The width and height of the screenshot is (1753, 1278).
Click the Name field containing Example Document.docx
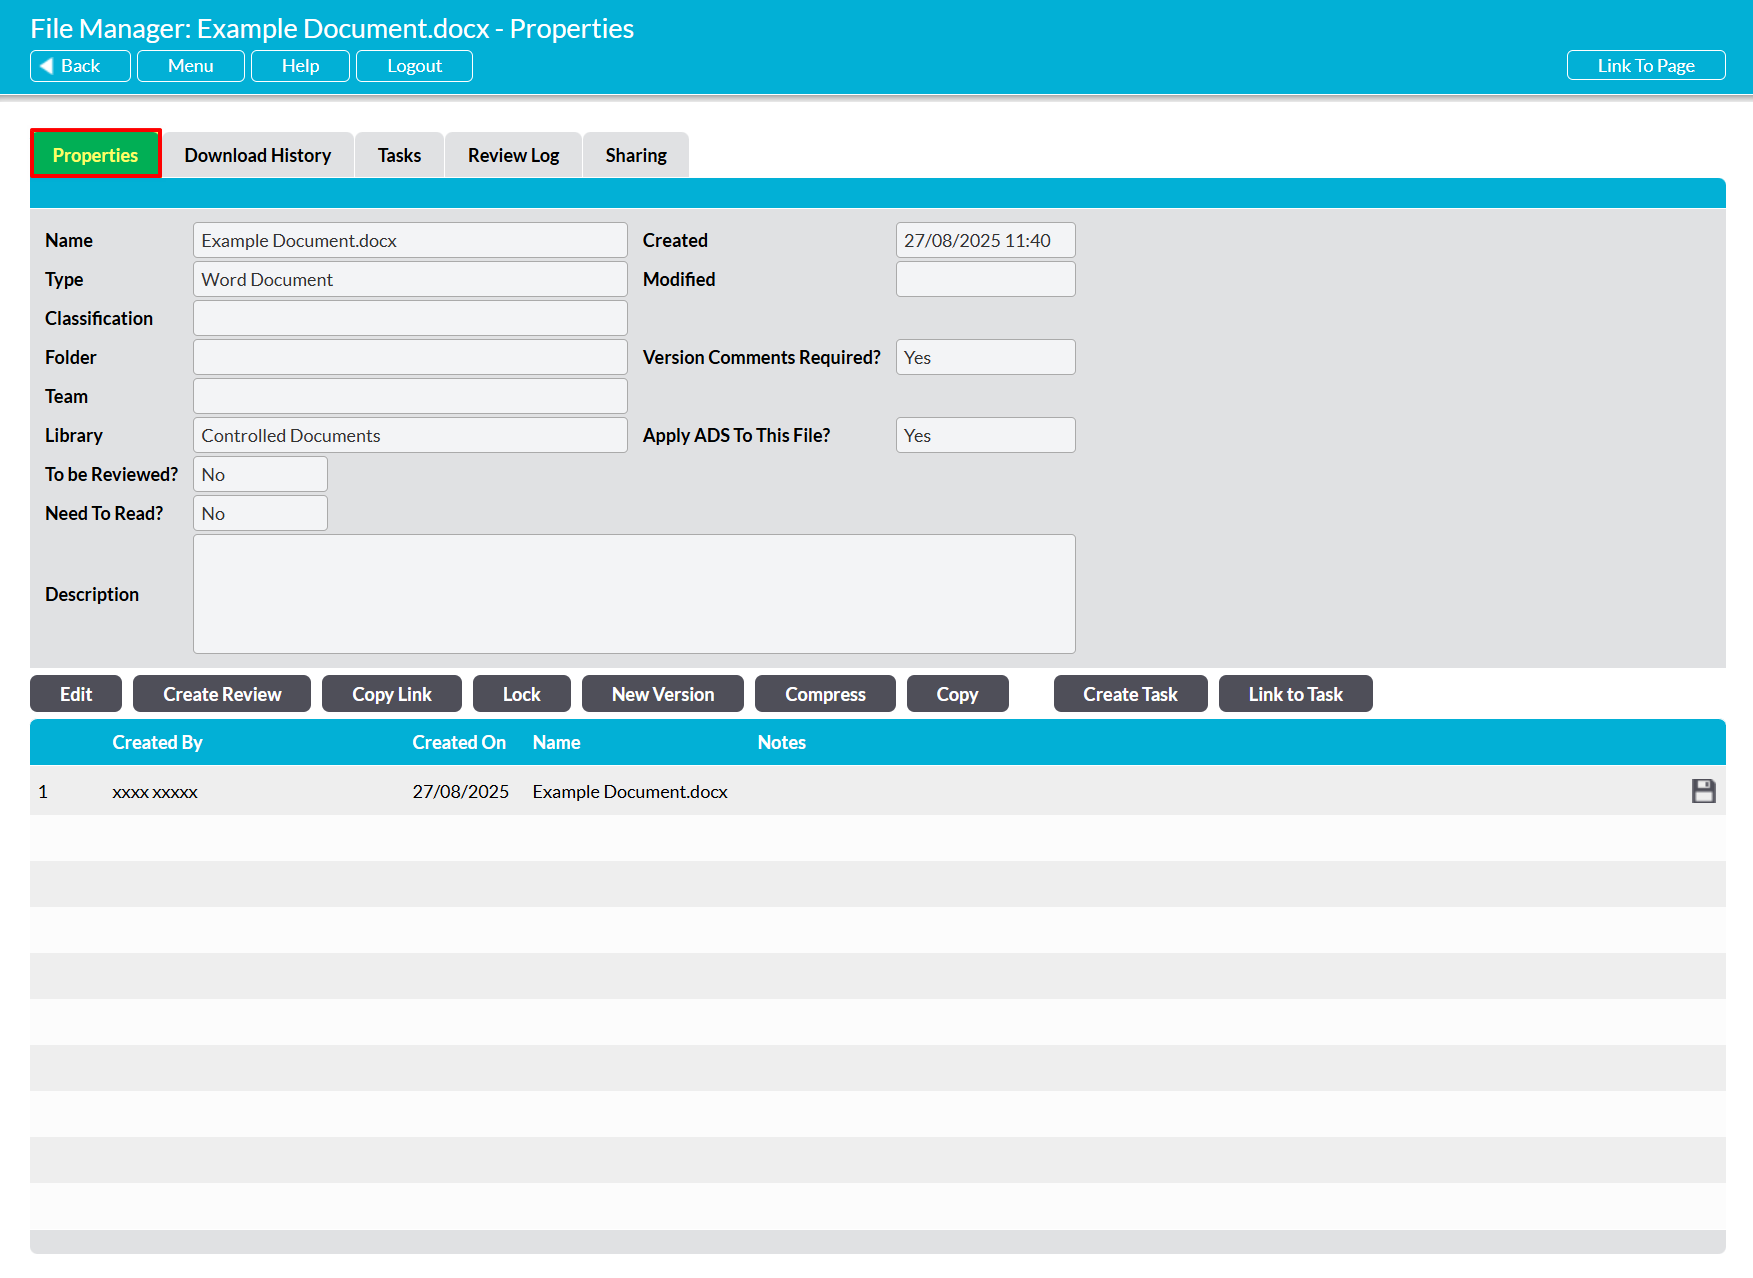(x=410, y=240)
